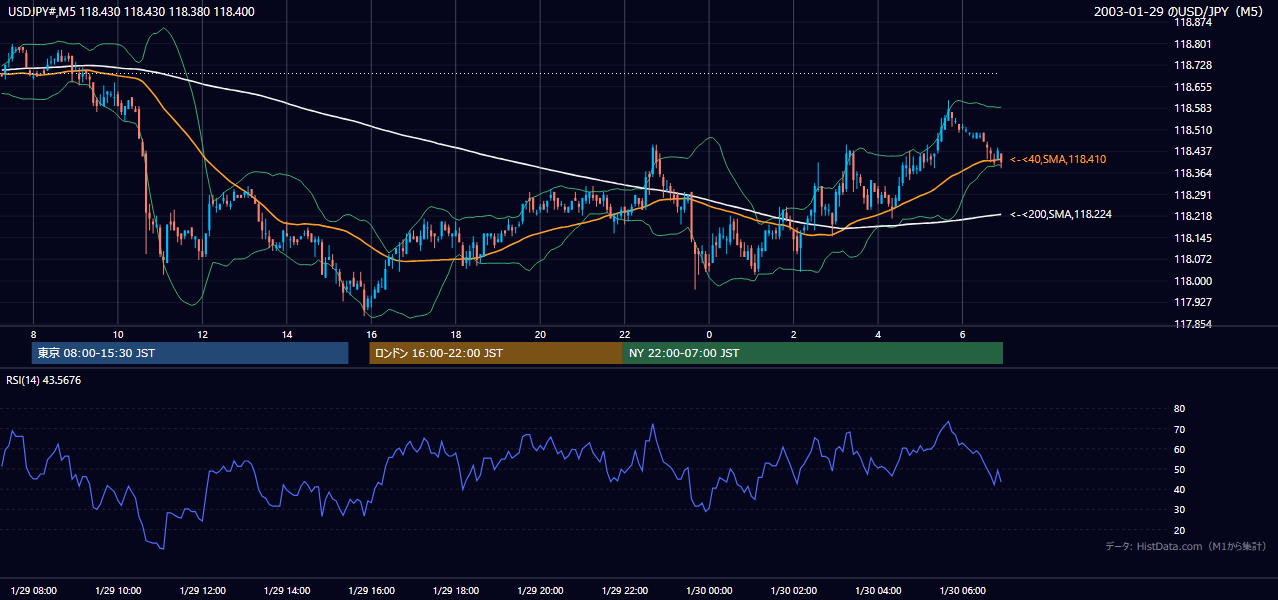This screenshot has height=600, width=1278.
Task: Click the 1/29 20:00 date label
Action: (x=540, y=590)
